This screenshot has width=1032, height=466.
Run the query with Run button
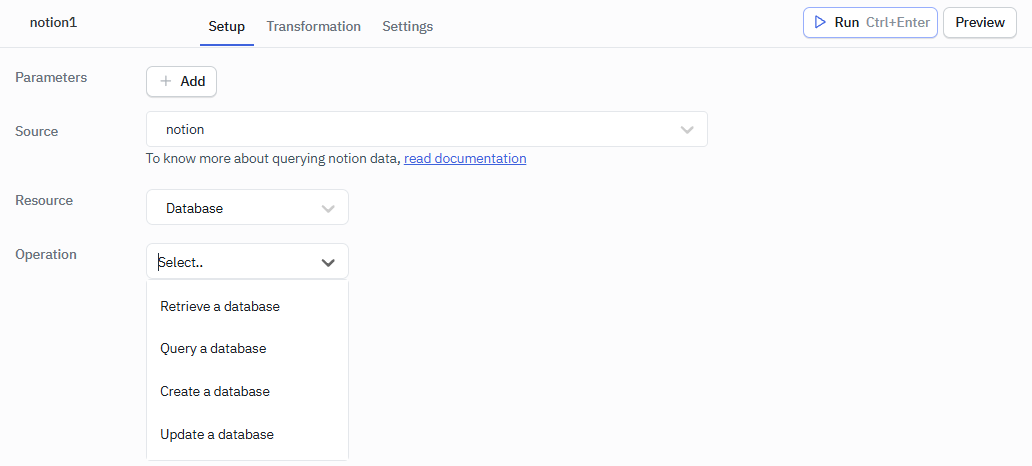(x=870, y=22)
